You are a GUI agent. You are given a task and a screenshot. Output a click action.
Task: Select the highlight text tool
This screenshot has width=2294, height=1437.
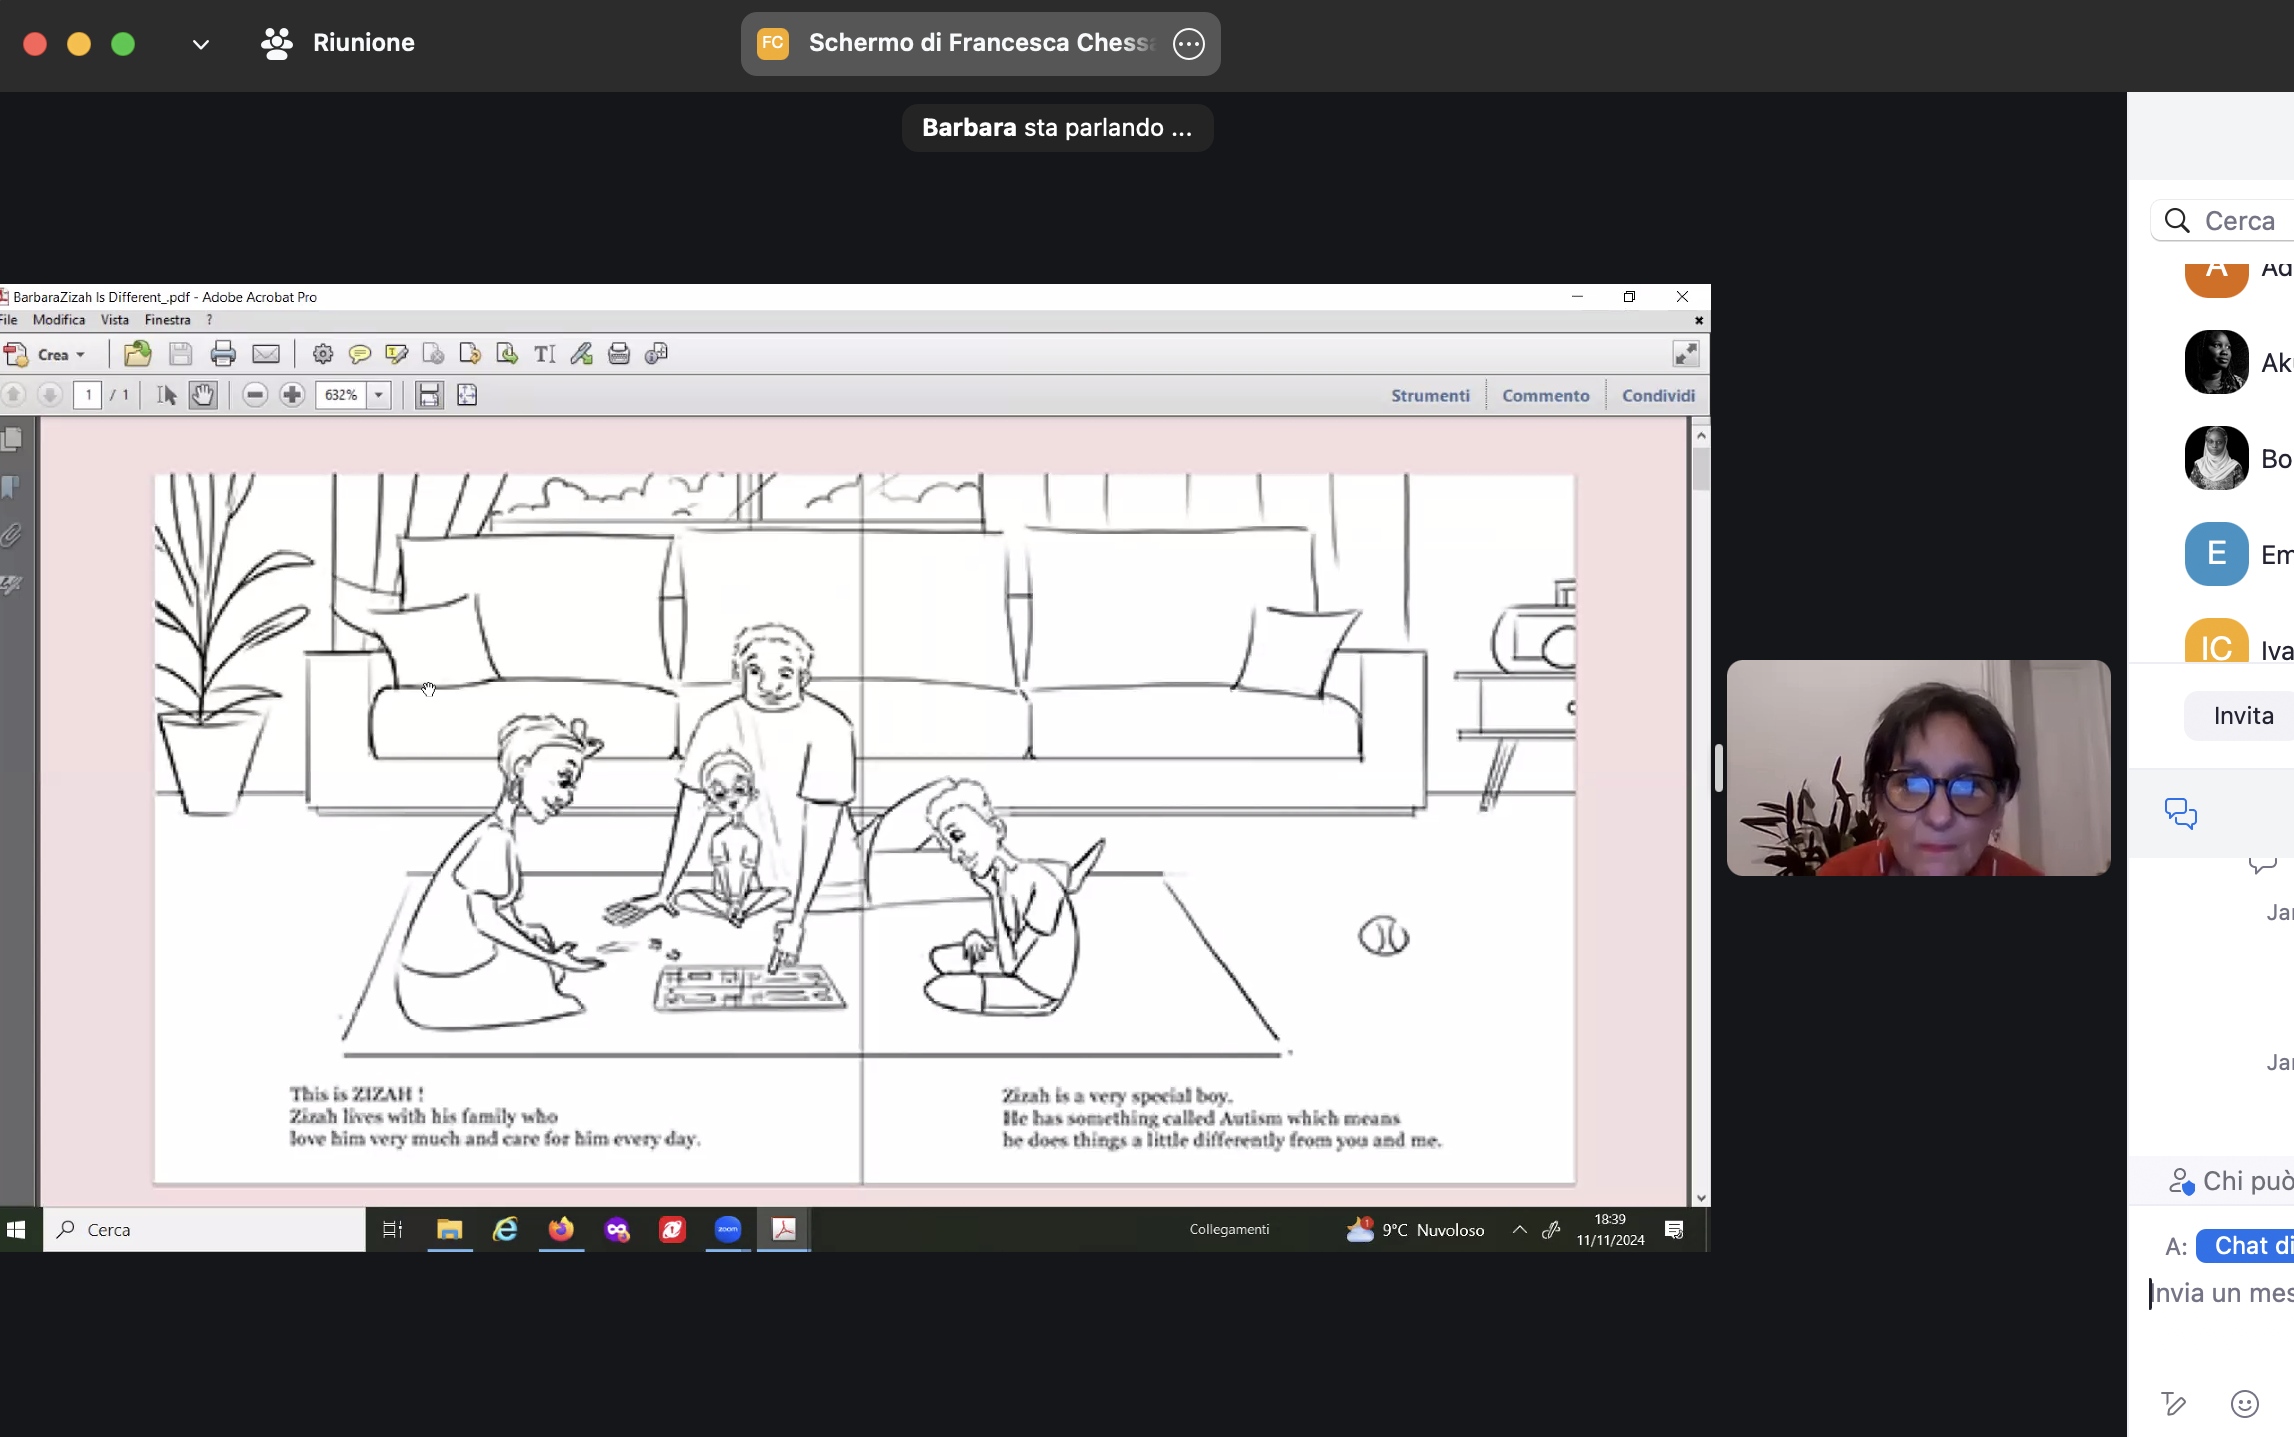pyautogui.click(x=396, y=353)
